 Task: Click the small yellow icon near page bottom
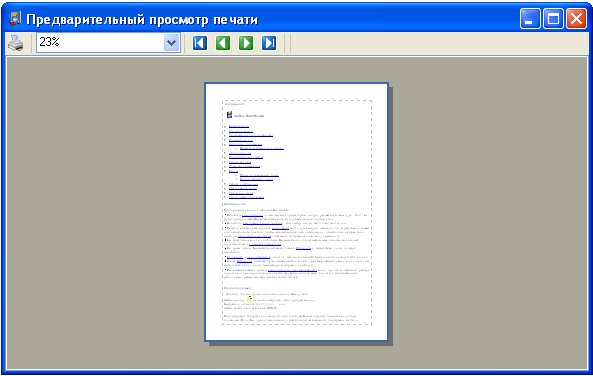(x=249, y=299)
